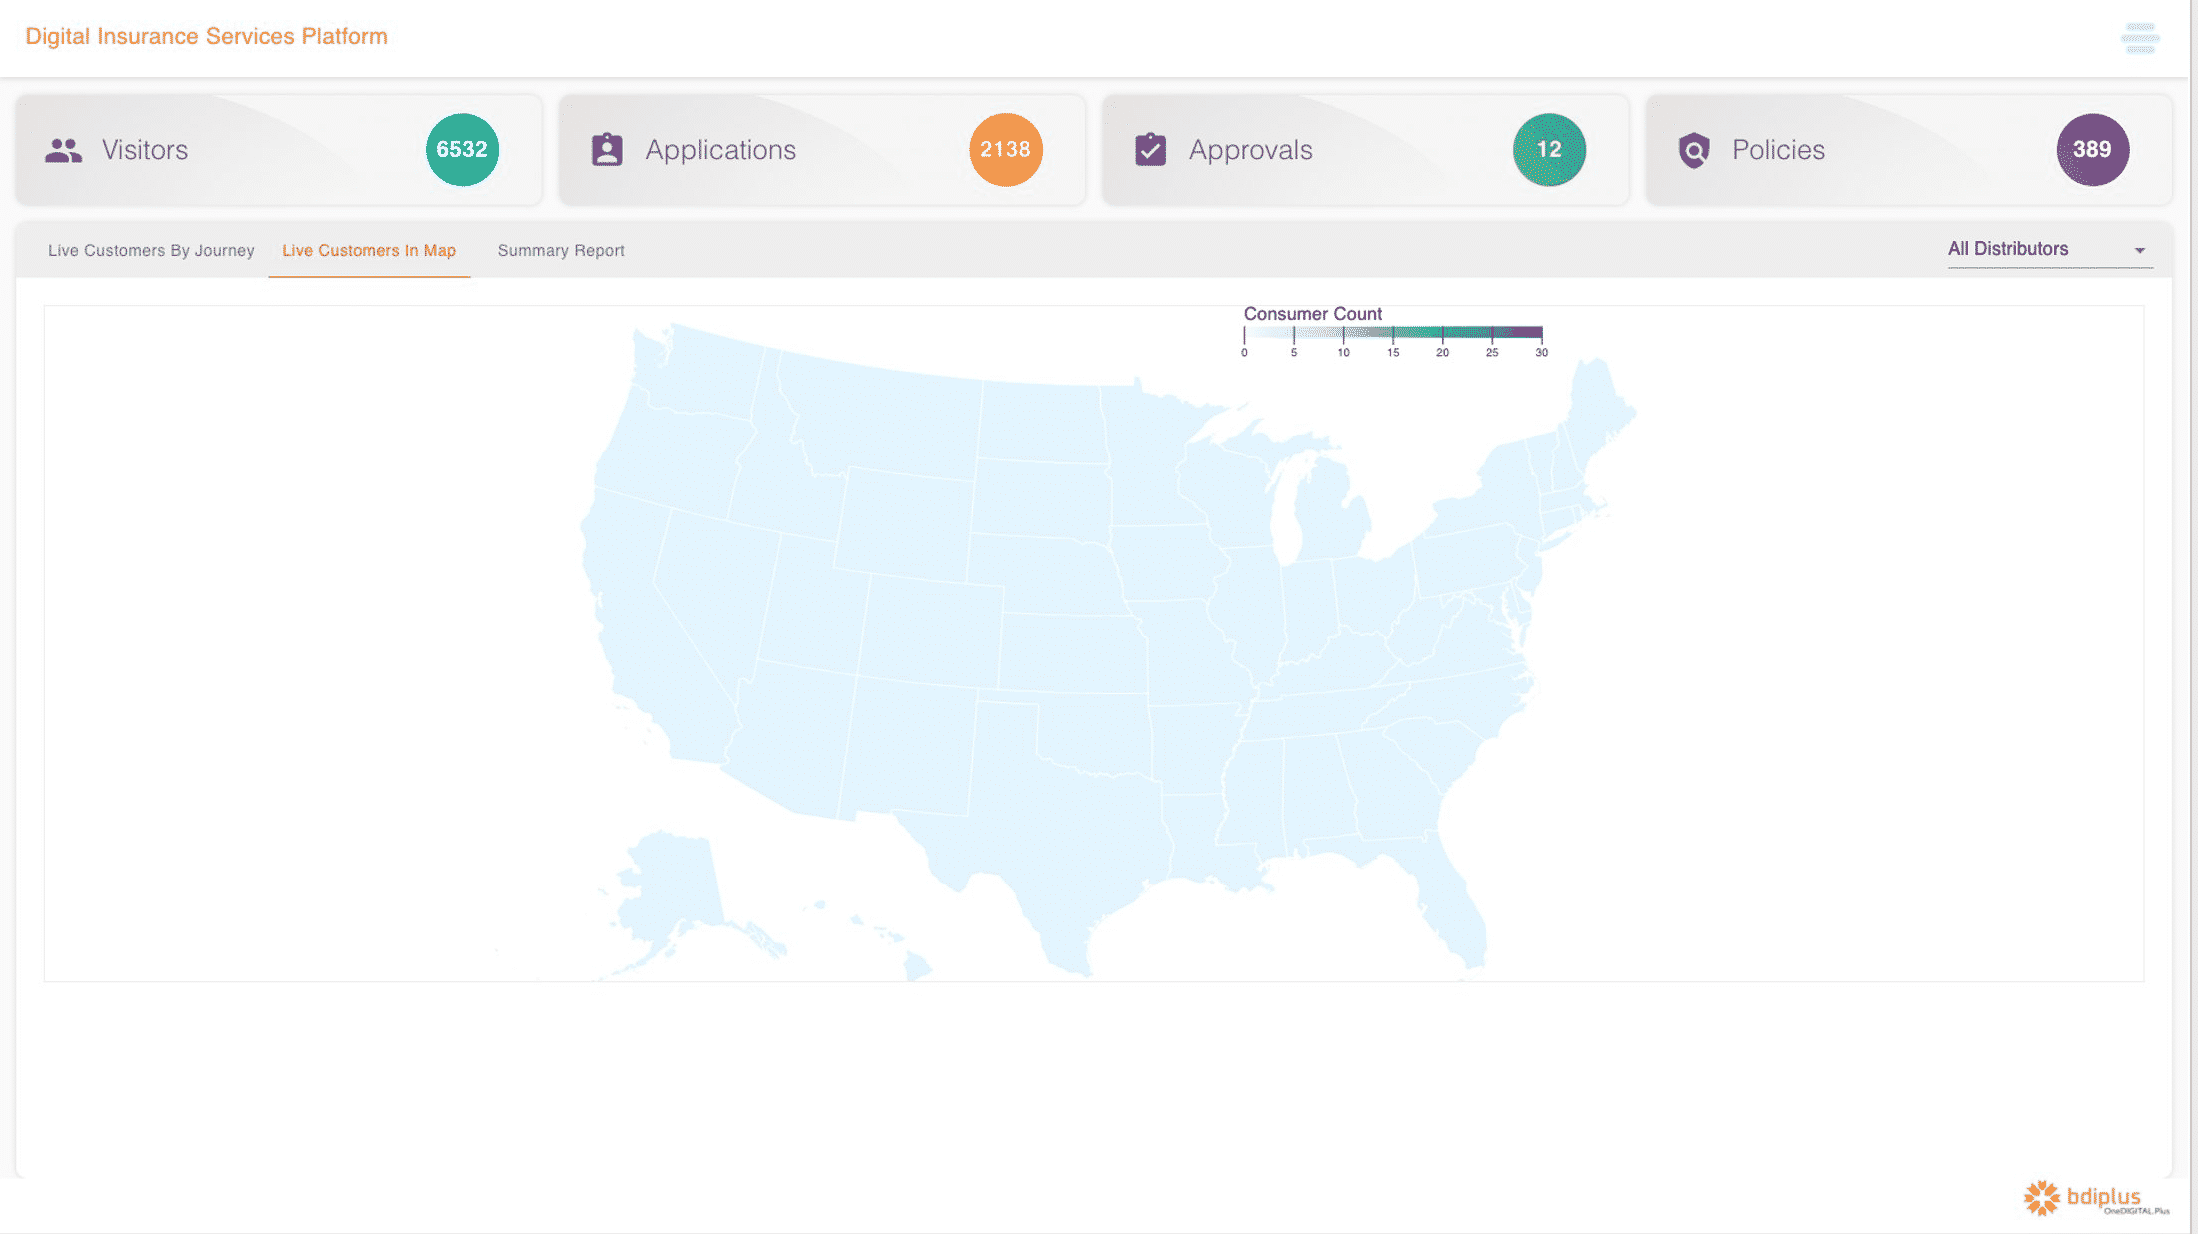Open the Summary Report tab
Image resolution: width=2198 pixels, height=1234 pixels.
pos(561,250)
